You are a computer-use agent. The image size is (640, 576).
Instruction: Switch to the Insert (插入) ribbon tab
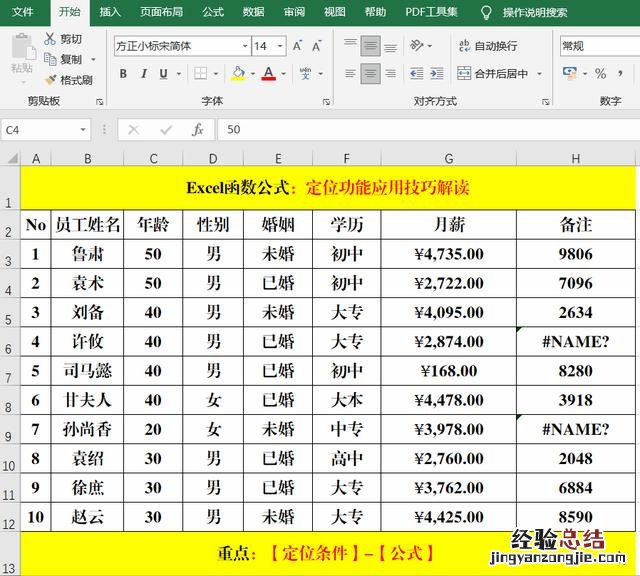pos(111,12)
